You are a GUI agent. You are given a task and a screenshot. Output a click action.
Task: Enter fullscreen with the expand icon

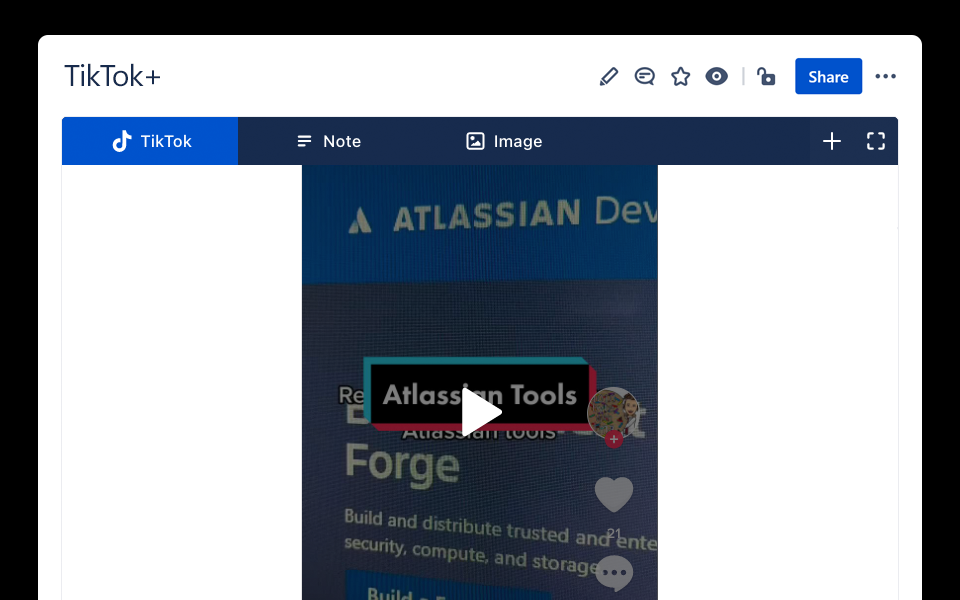[x=876, y=141]
